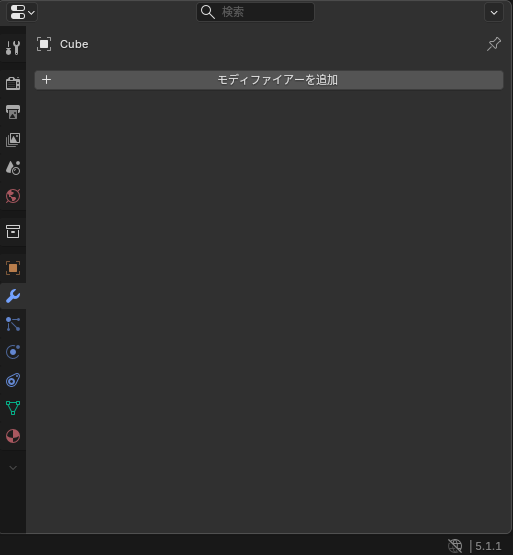Open the Scene properties tab

[13, 168]
